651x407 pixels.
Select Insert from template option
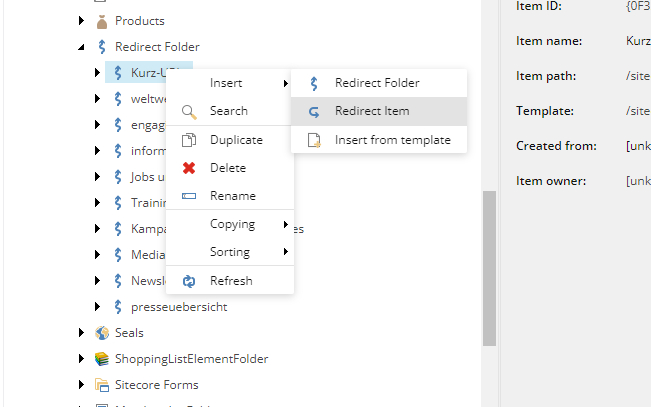pos(392,140)
